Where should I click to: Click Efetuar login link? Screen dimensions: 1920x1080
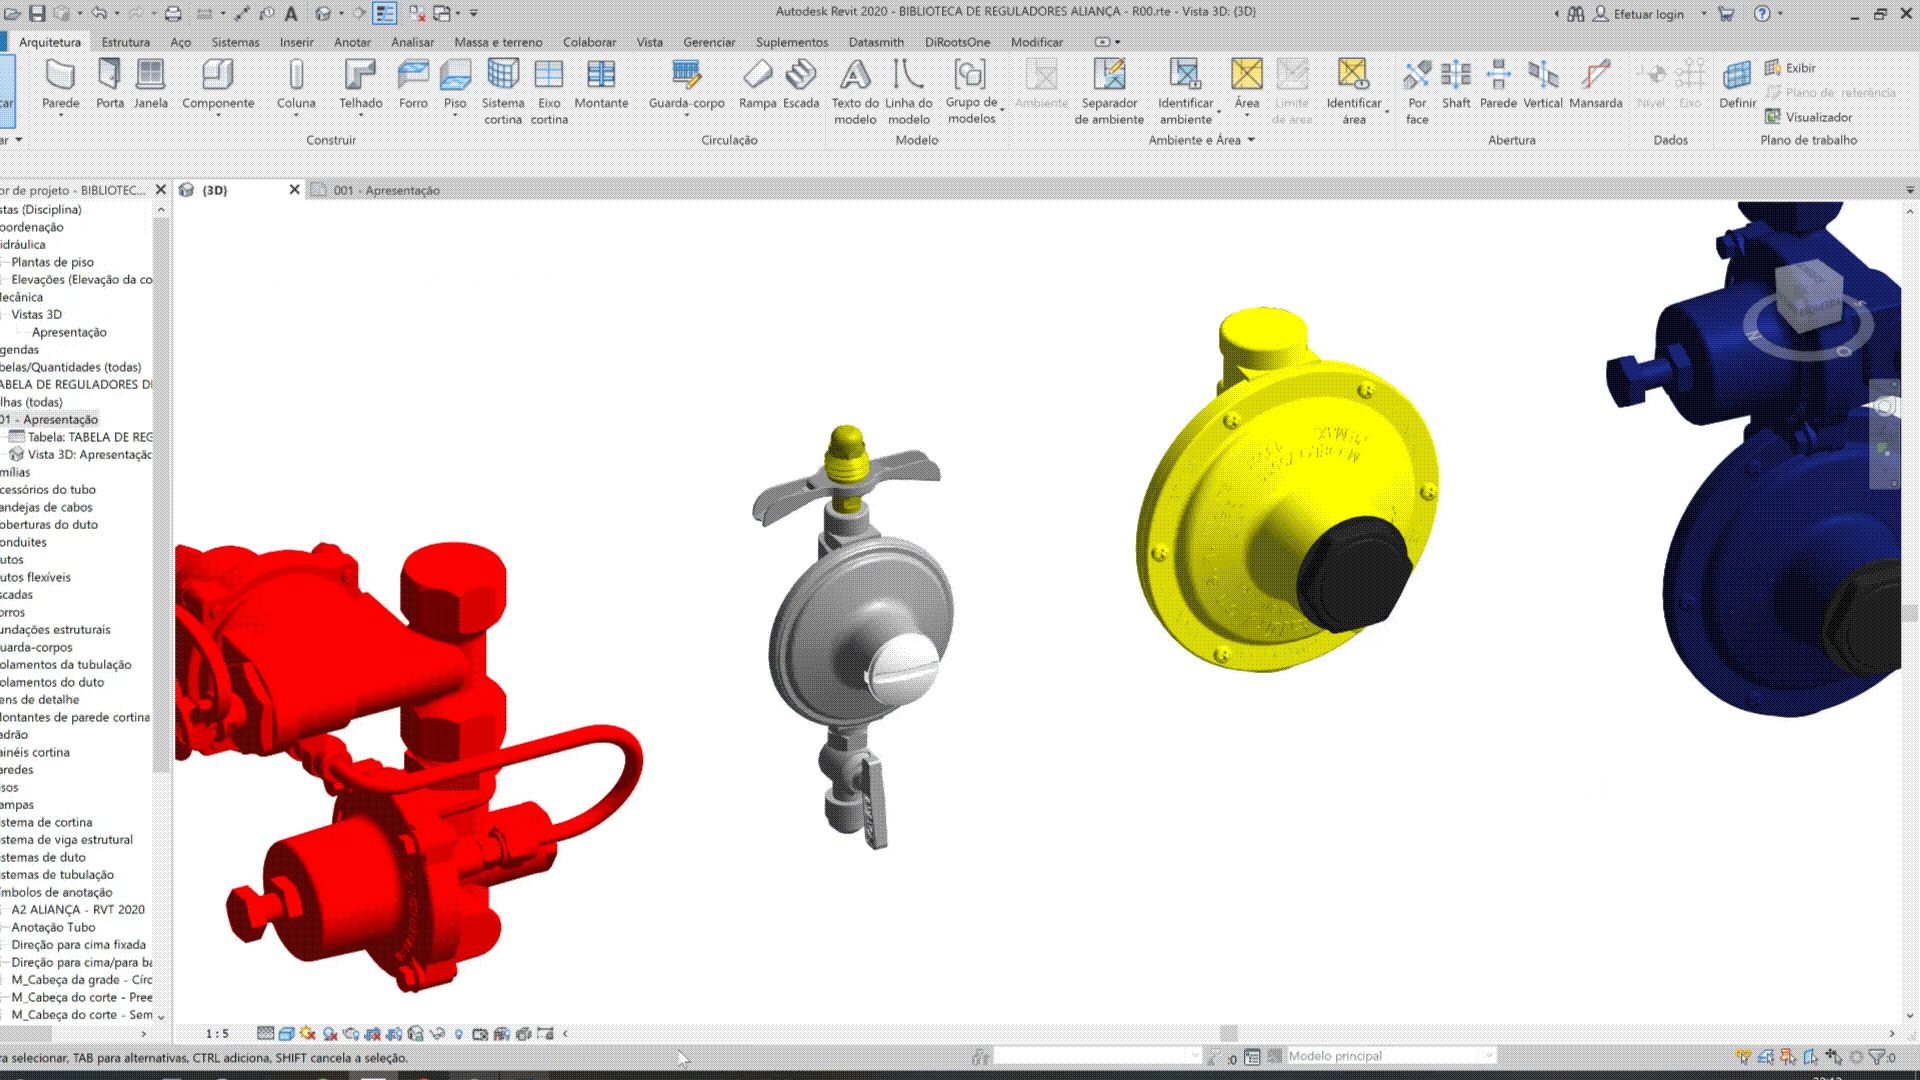click(1648, 14)
